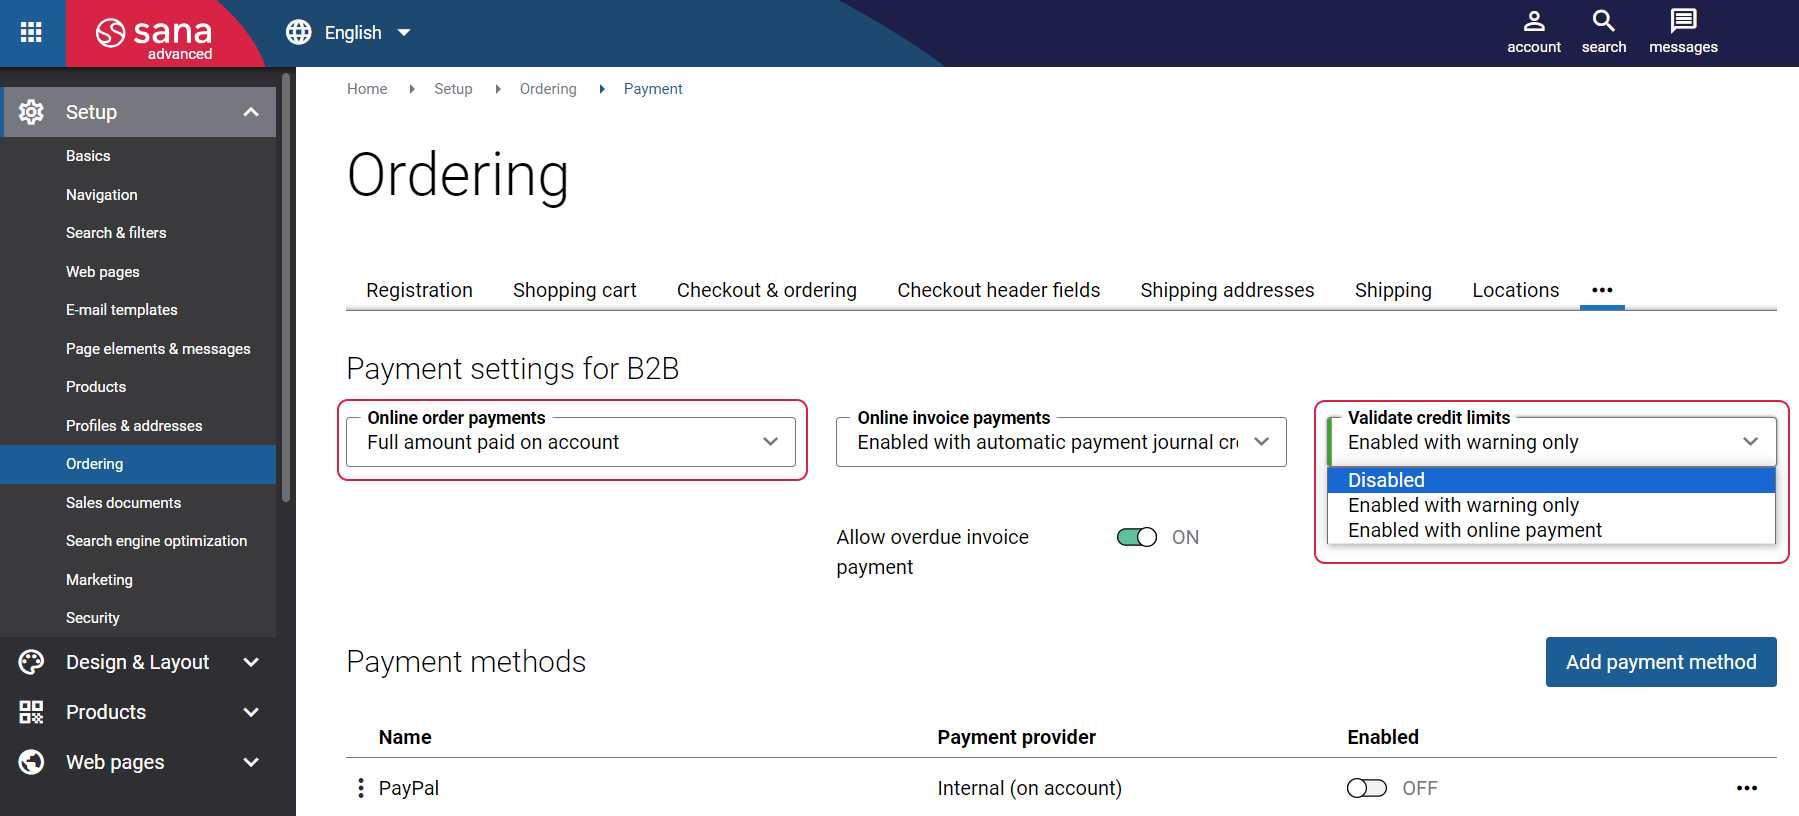Switch to Checkout header fields tab
This screenshot has width=1799, height=816.
tap(998, 290)
